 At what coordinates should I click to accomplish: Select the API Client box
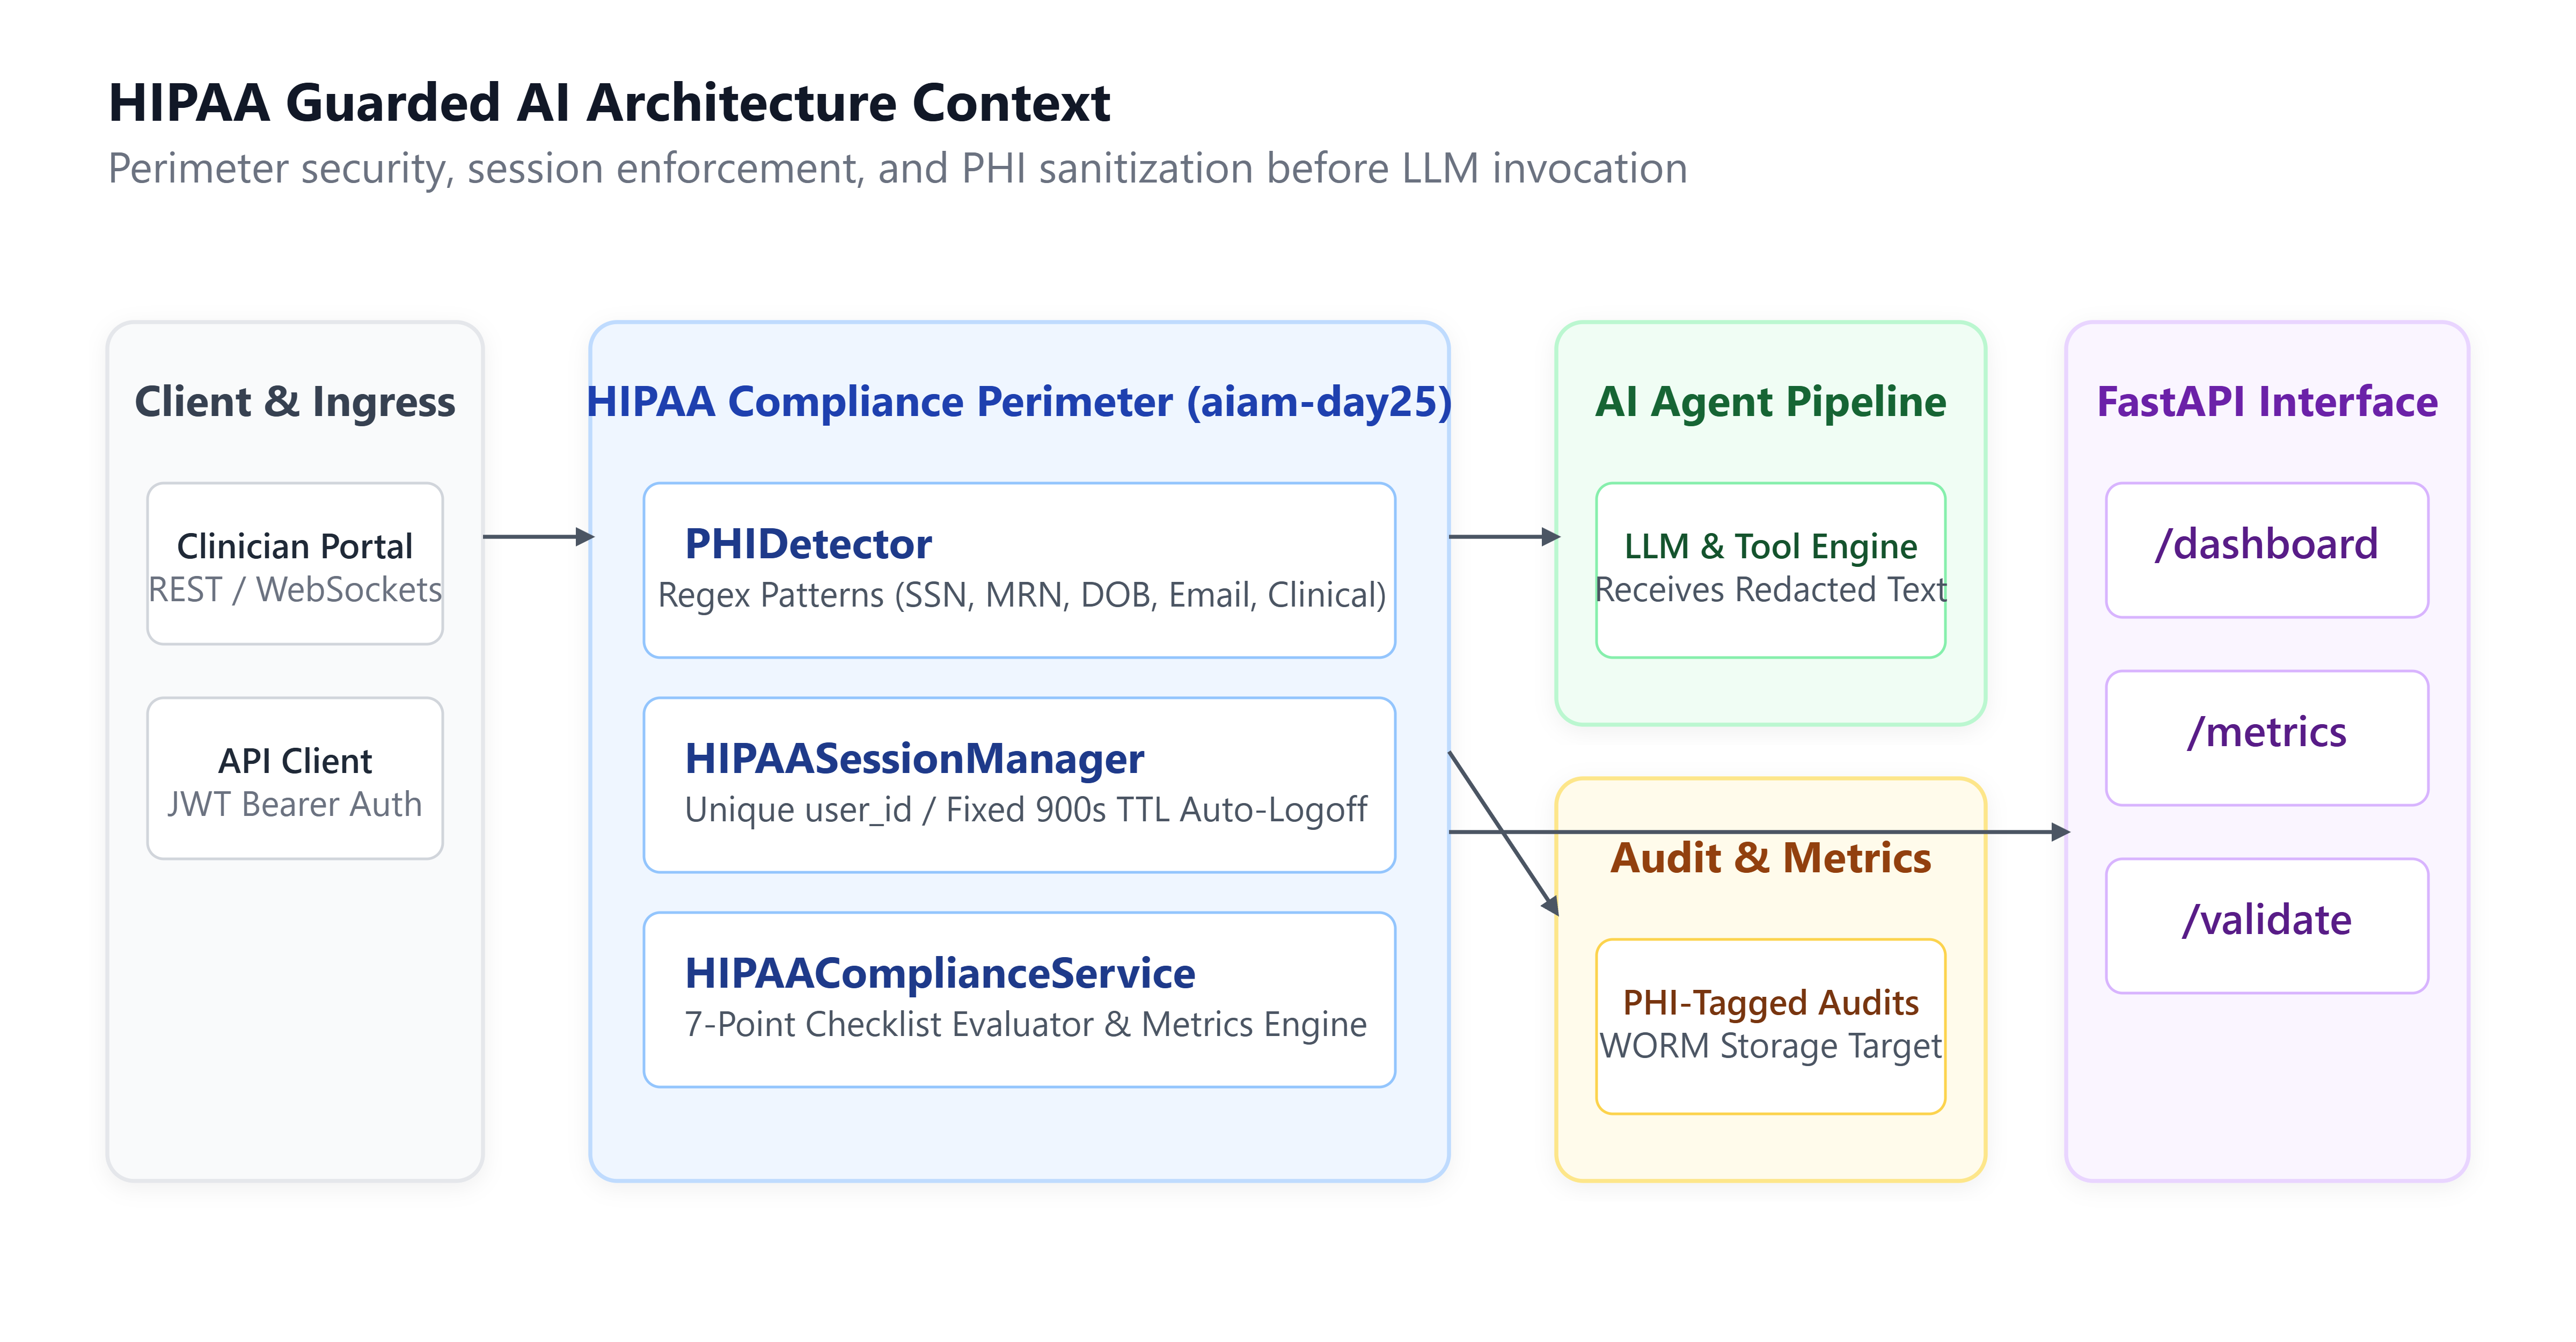[295, 778]
